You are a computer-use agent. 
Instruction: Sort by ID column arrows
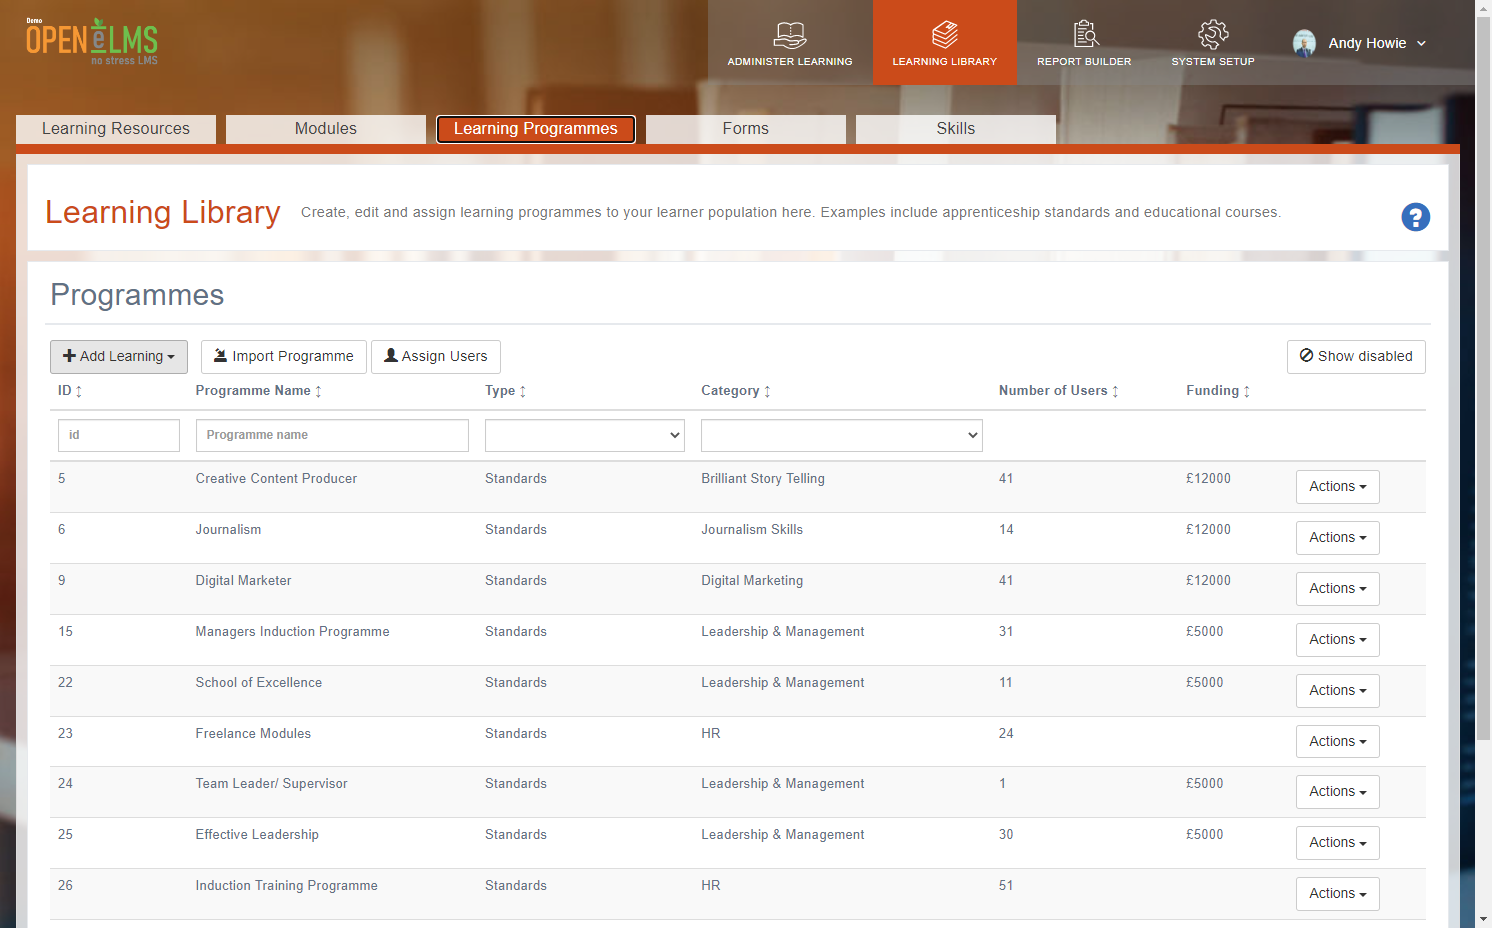coord(79,391)
